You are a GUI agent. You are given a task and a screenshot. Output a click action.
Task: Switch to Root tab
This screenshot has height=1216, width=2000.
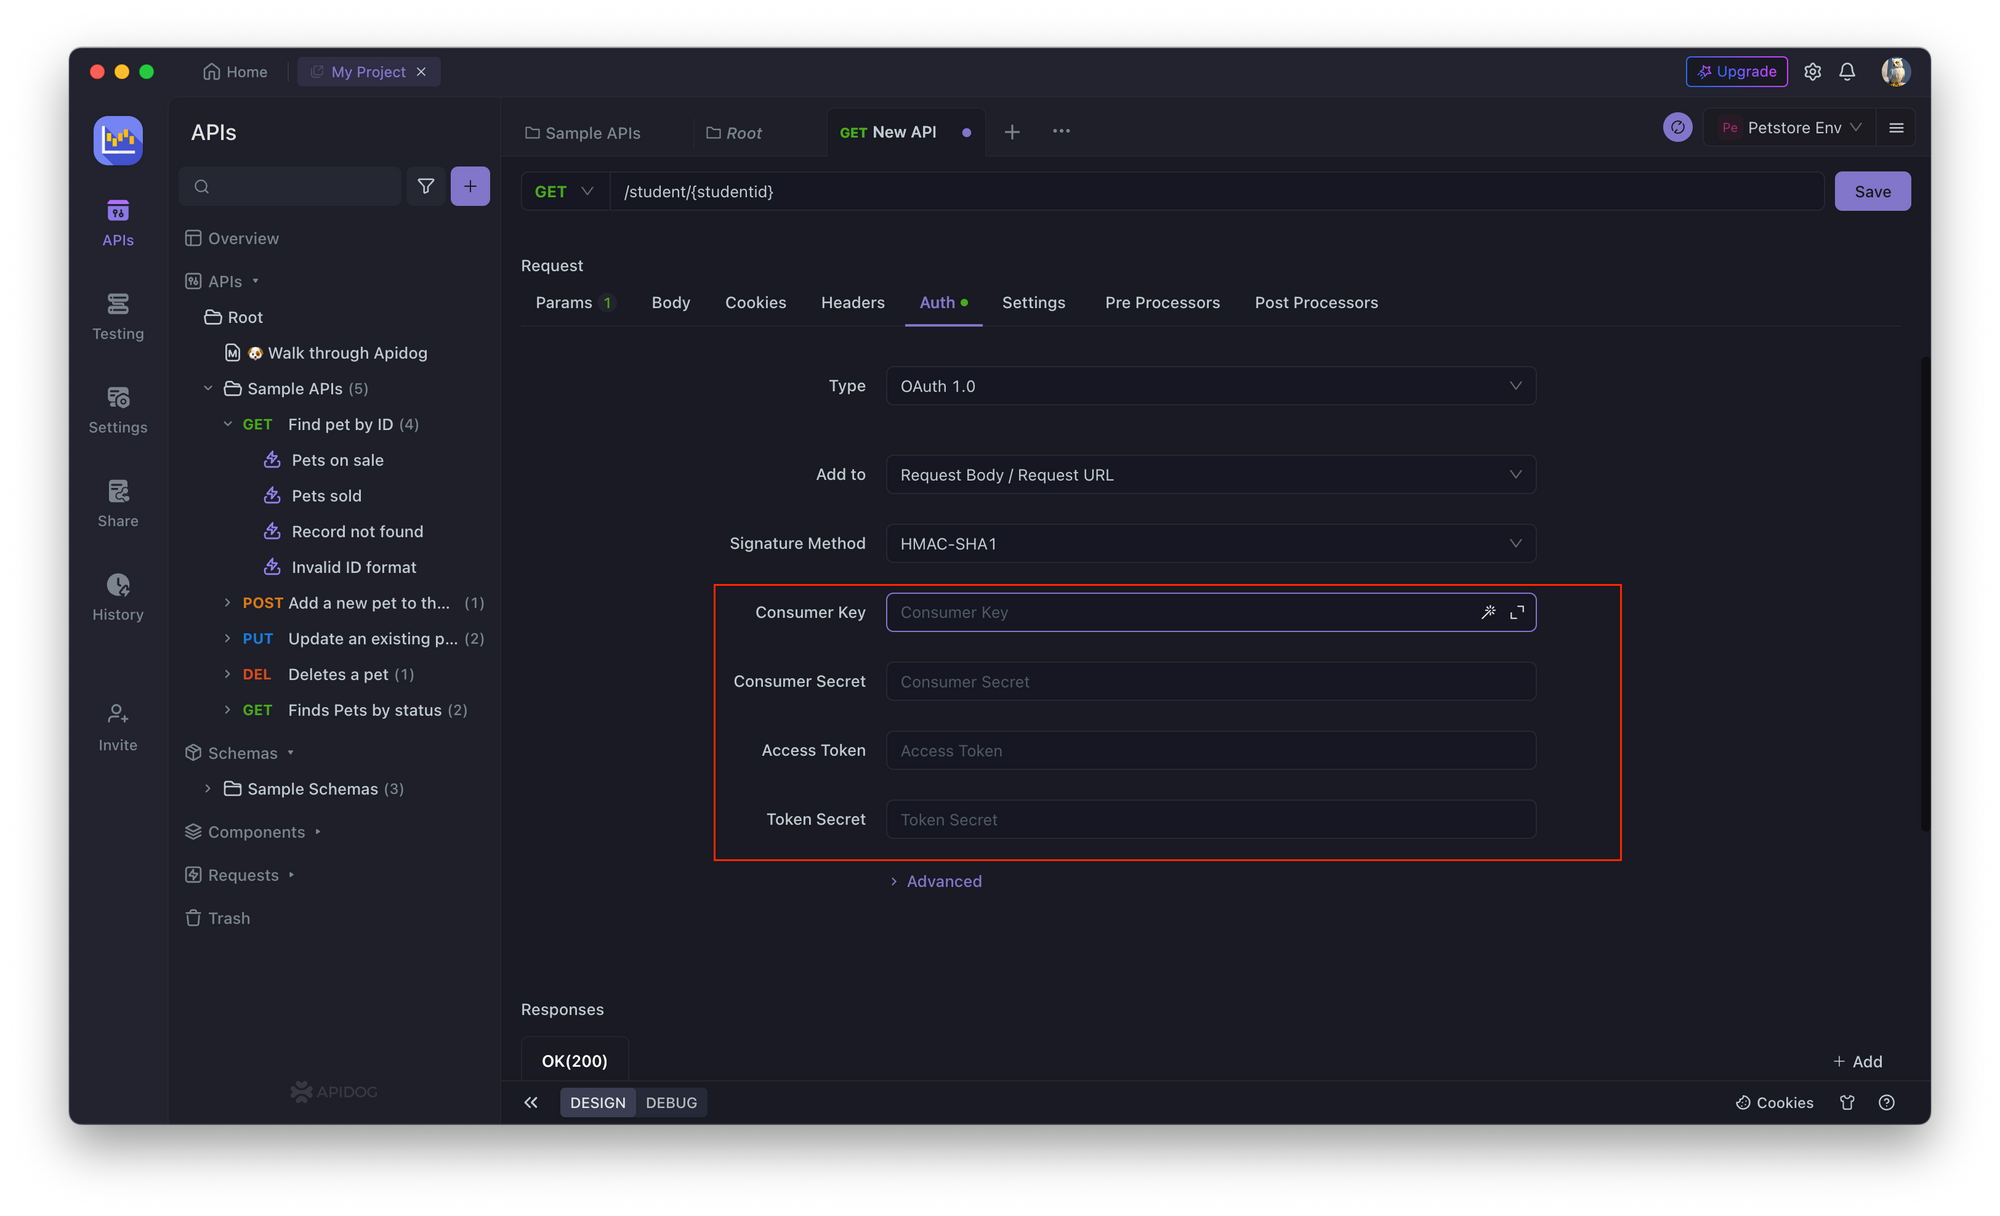(734, 133)
